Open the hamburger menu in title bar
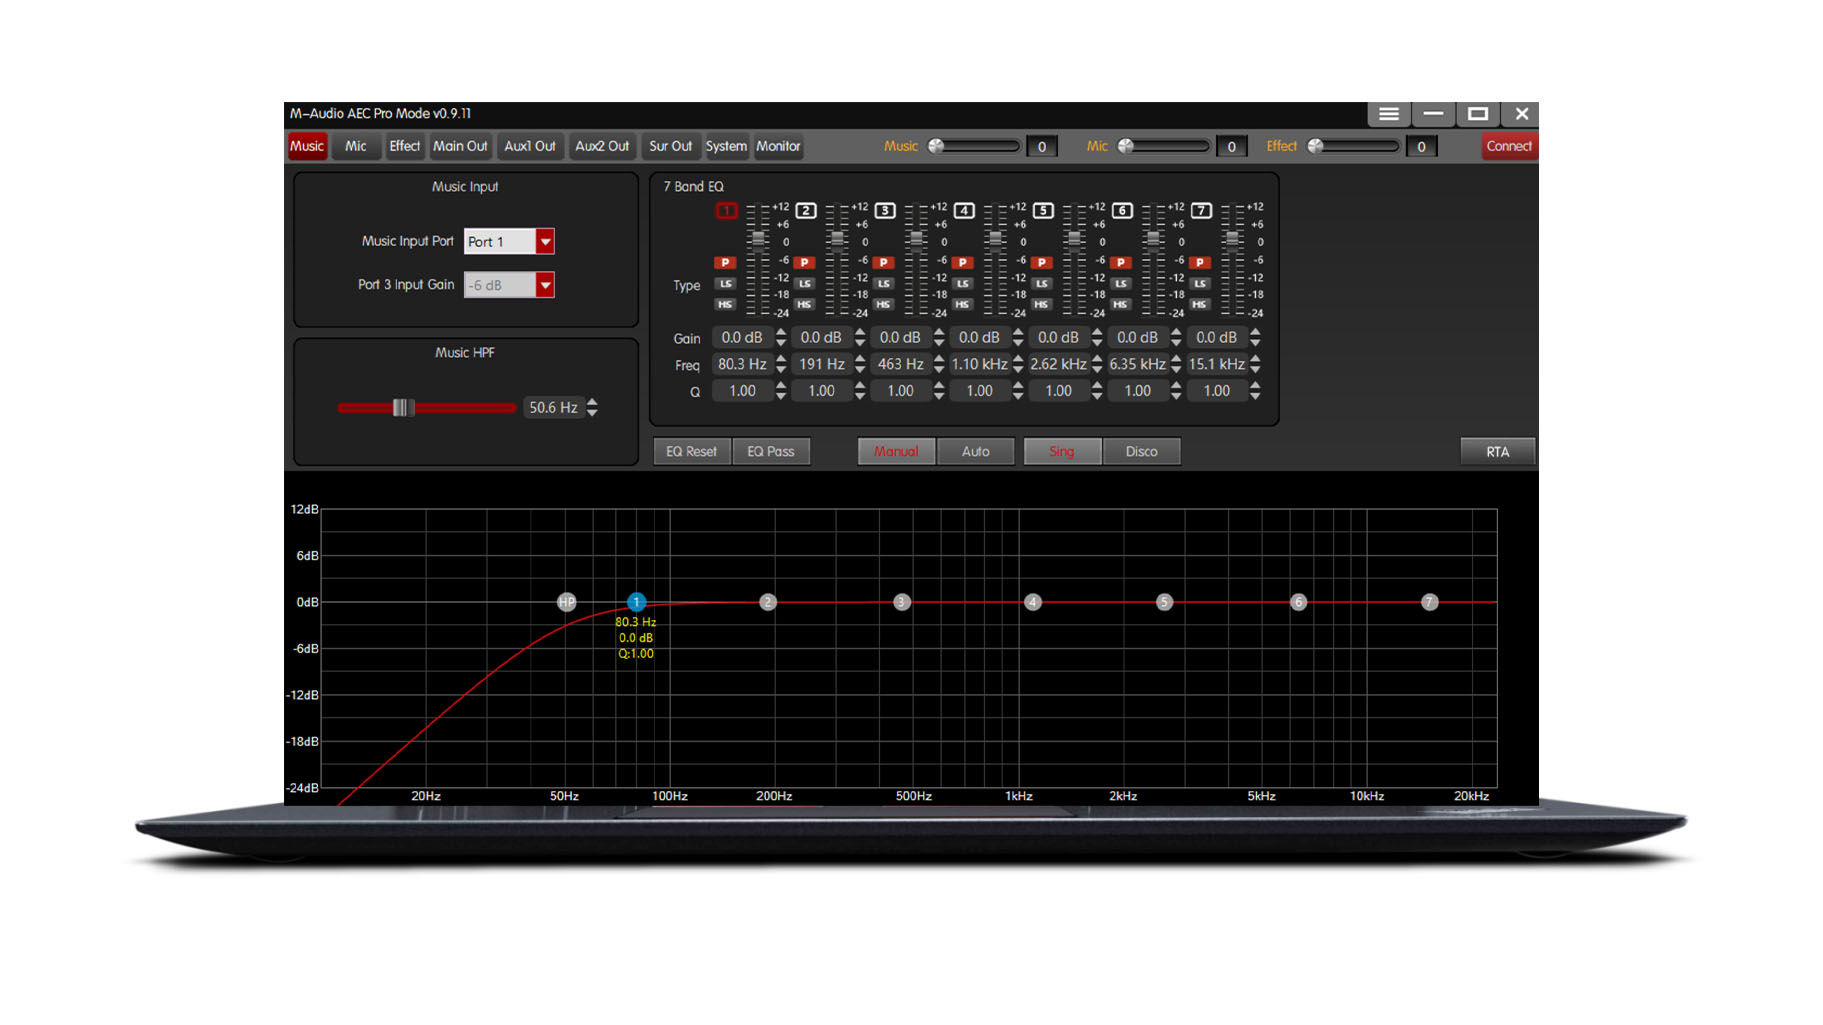Screen dimensions: 1823x1025 (x=1388, y=114)
